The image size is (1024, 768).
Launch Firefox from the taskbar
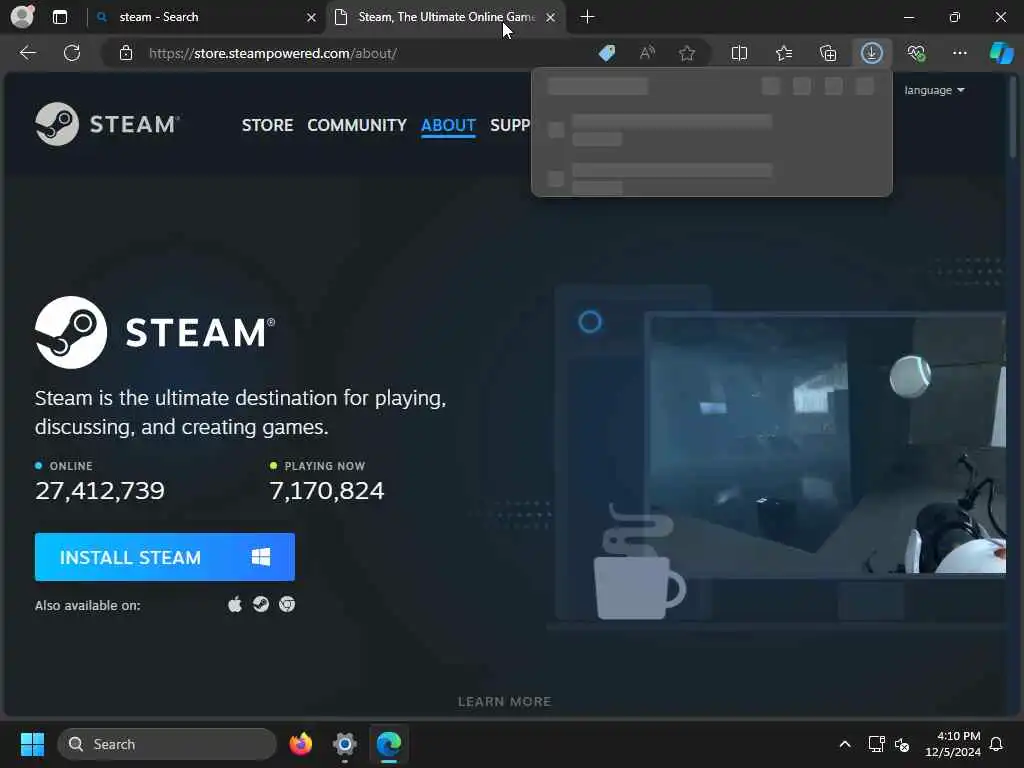pos(300,744)
